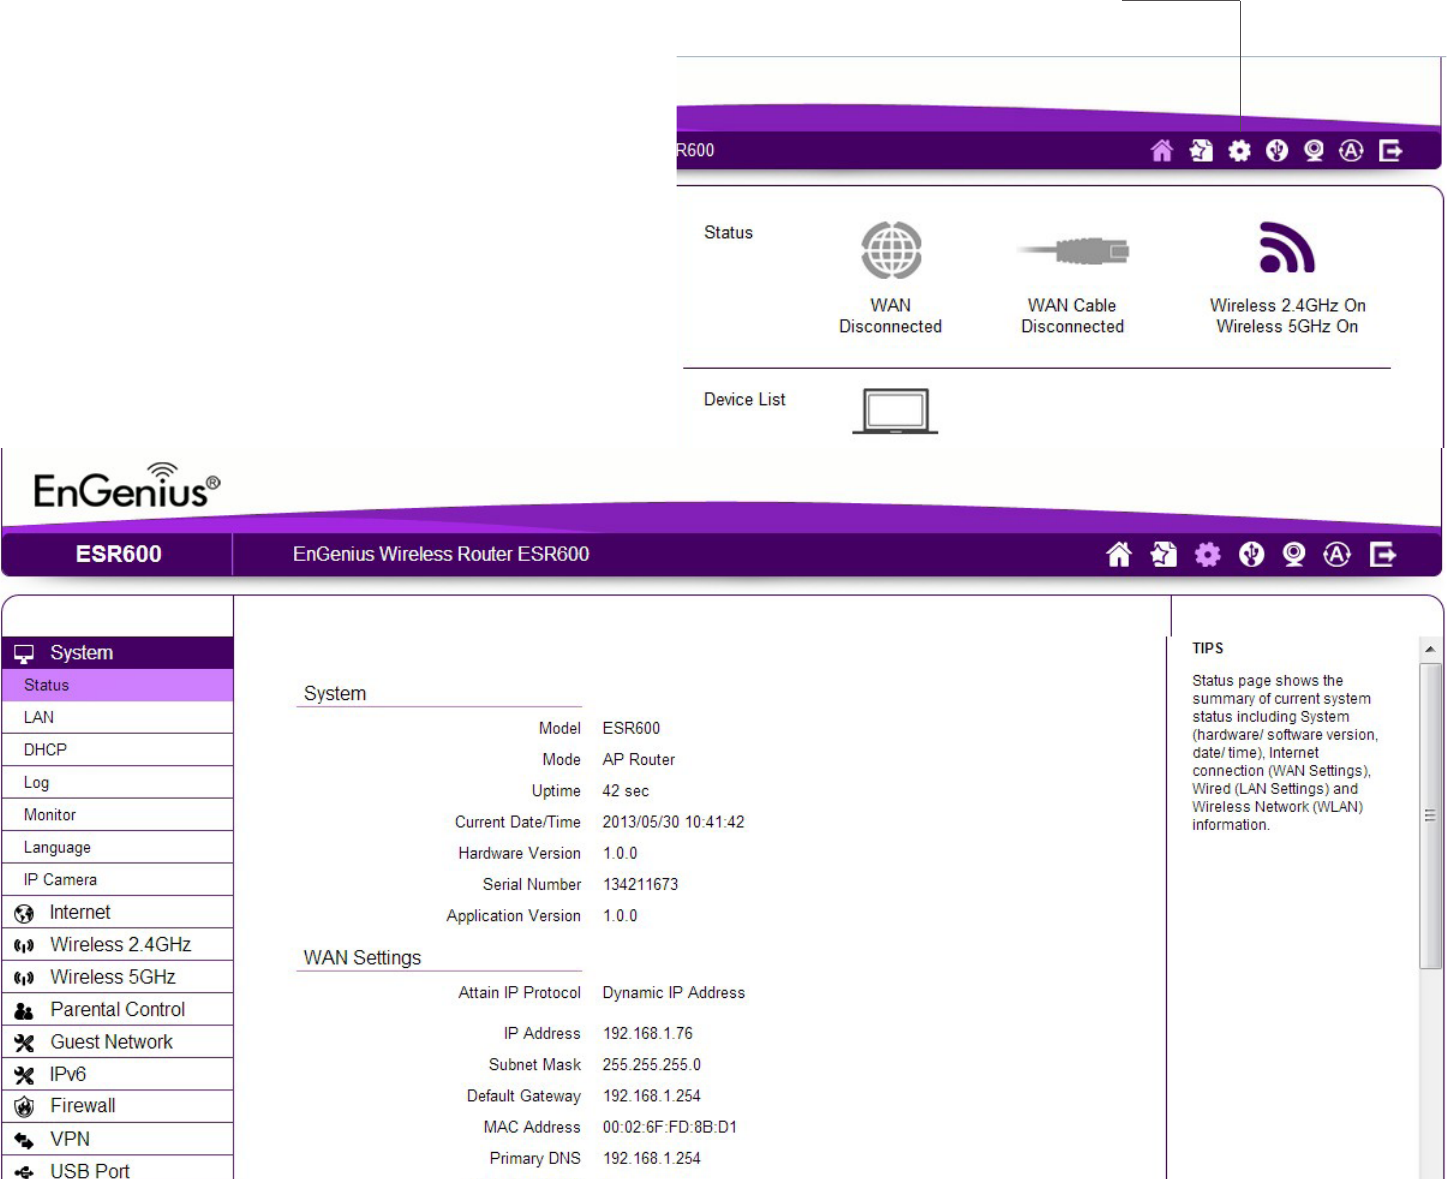Click the "Device List" label
This screenshot has width=1447, height=1179.
tap(744, 399)
